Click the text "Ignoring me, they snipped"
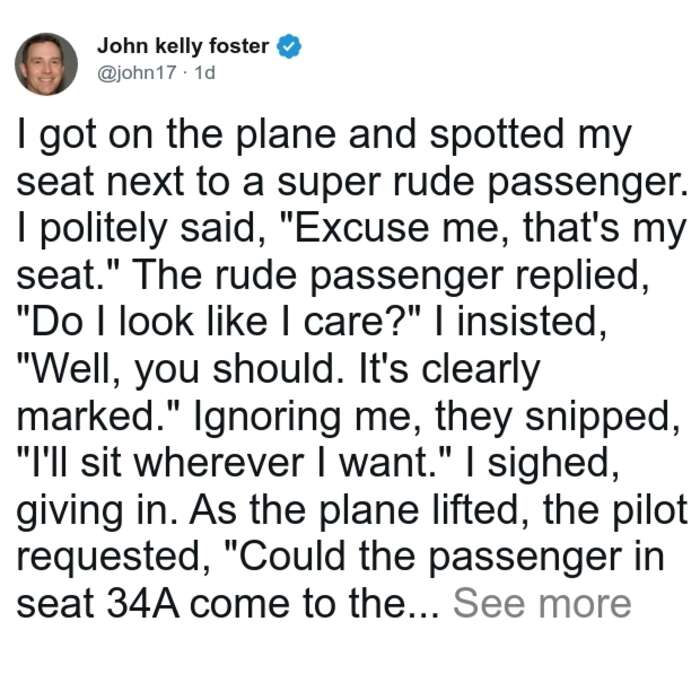Image resolution: width=700 pixels, height=700 pixels. tap(438, 417)
